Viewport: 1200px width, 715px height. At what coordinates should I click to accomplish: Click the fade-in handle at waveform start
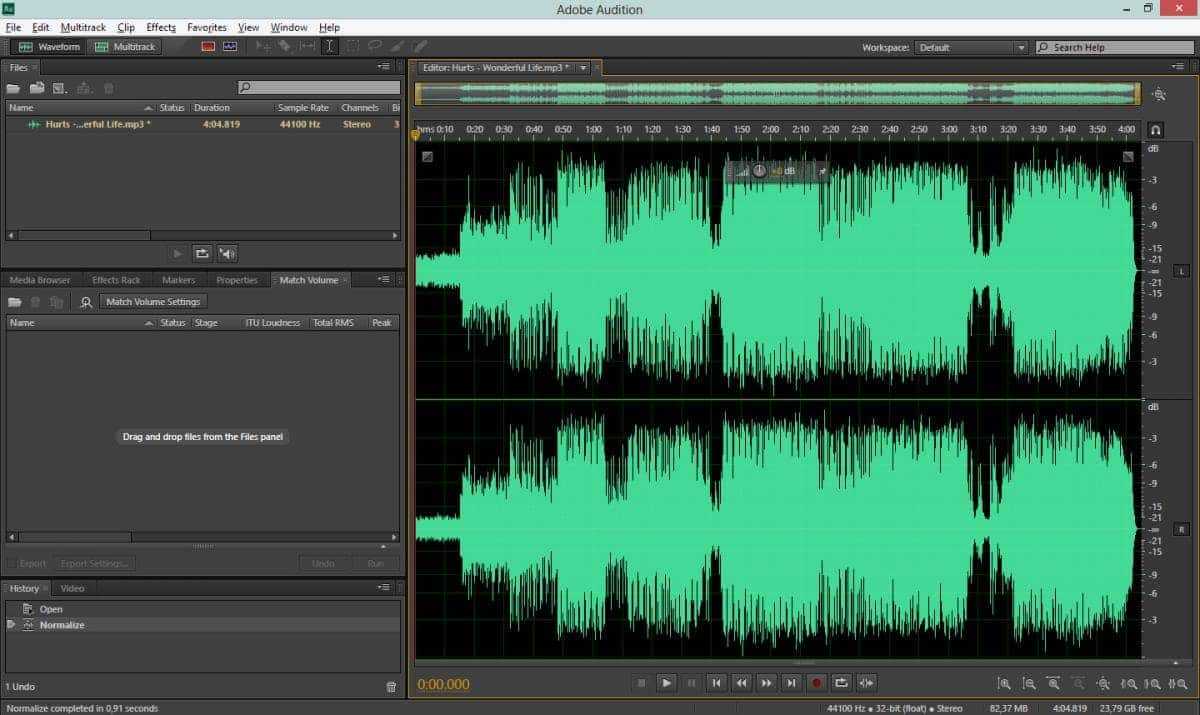[x=427, y=156]
